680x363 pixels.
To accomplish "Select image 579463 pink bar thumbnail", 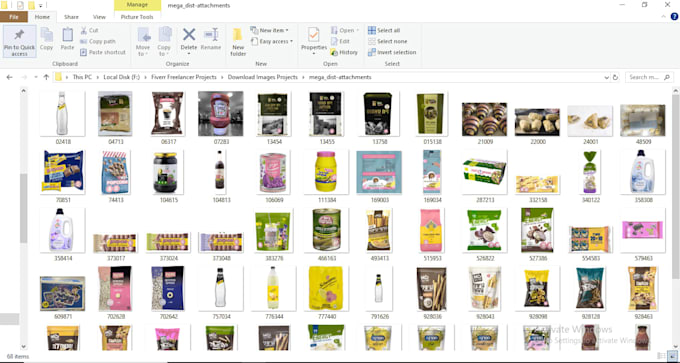I will [643, 230].
